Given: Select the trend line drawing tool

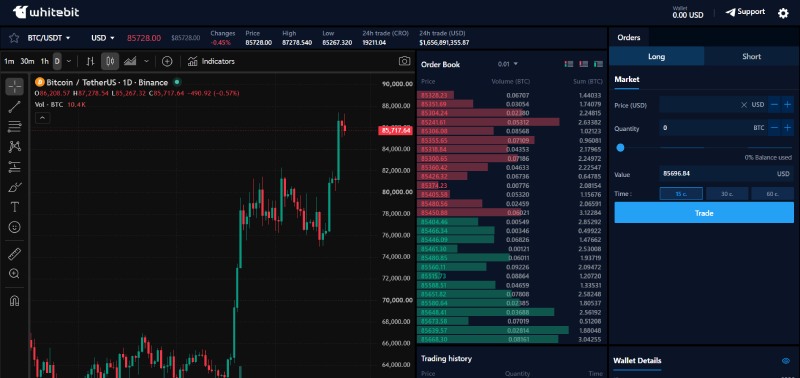Looking at the screenshot, I should point(15,107).
